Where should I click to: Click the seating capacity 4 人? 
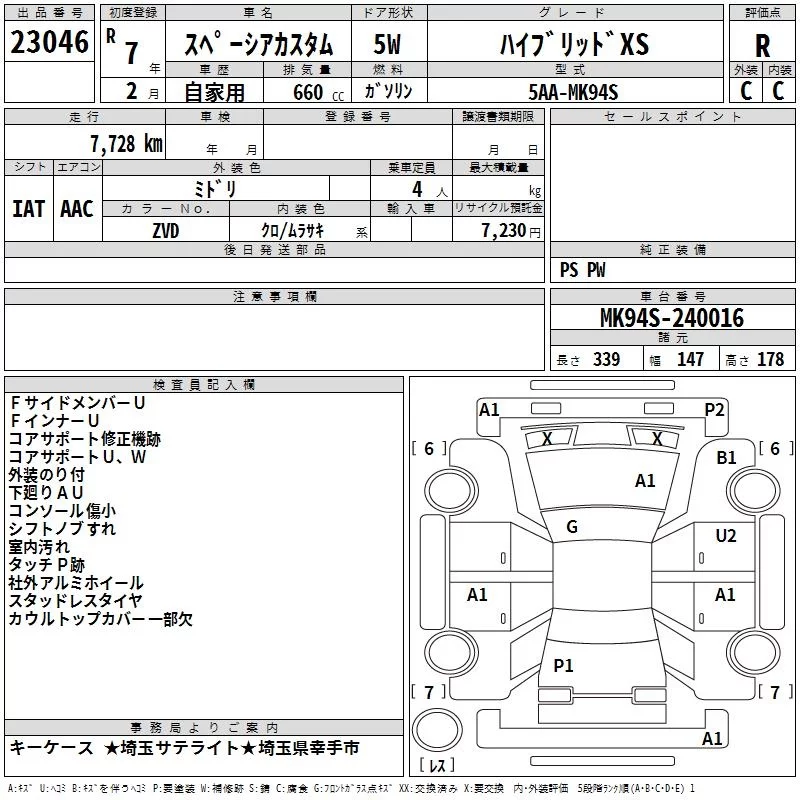[x=430, y=190]
